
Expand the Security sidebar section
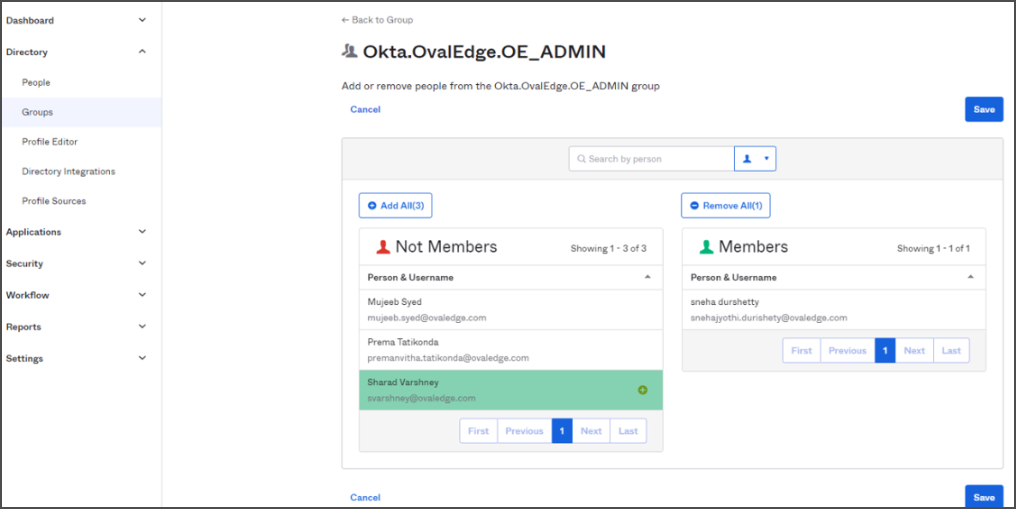pyautogui.click(x=143, y=264)
